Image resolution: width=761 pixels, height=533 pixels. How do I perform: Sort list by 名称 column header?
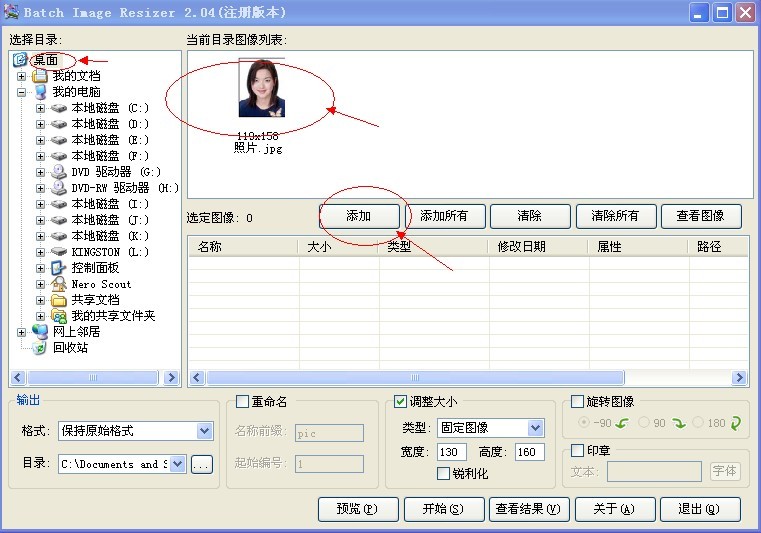[243, 246]
